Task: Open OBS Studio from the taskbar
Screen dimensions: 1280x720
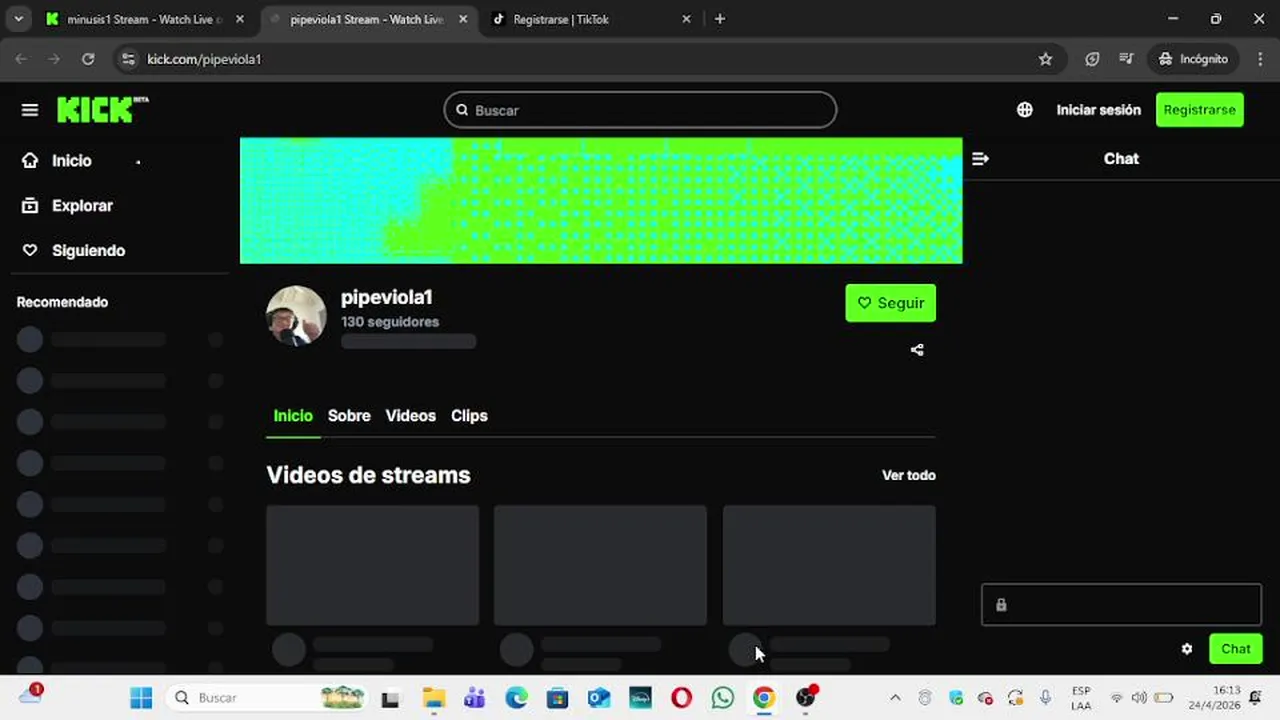Action: point(806,698)
